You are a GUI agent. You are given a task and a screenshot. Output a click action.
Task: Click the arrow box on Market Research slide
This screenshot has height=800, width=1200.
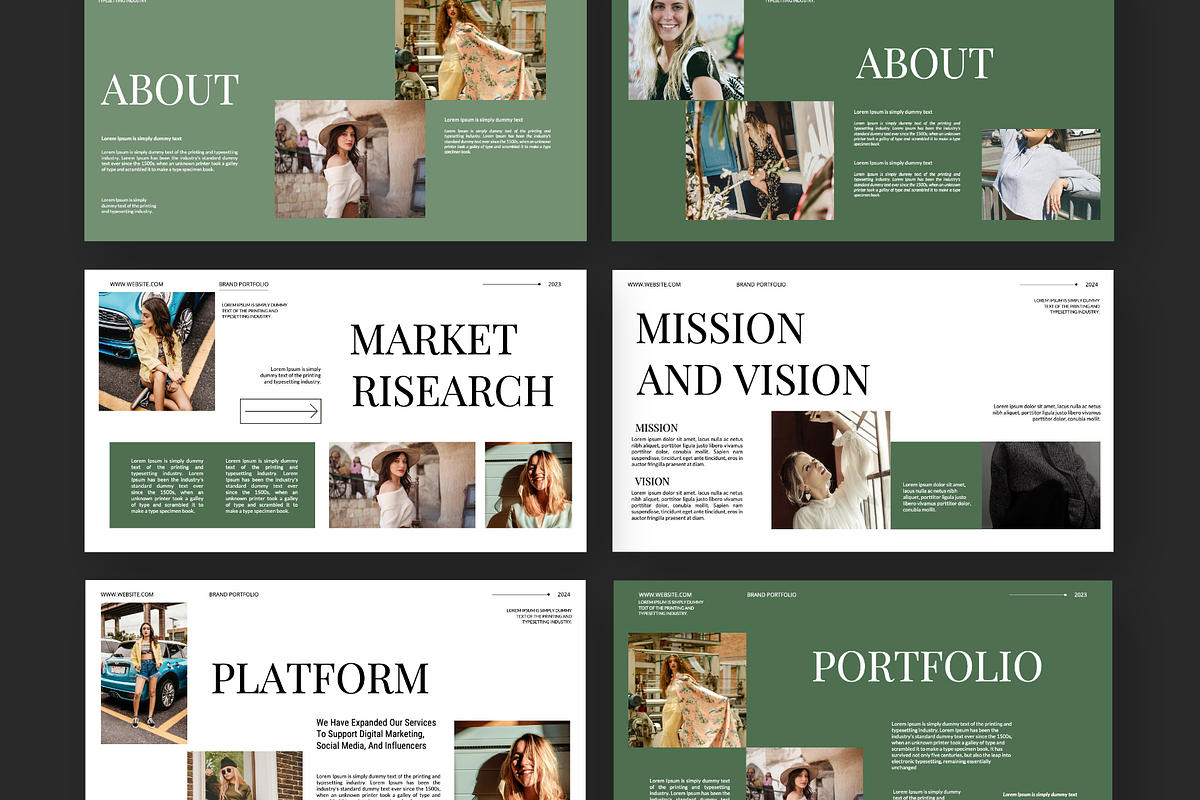(x=281, y=410)
